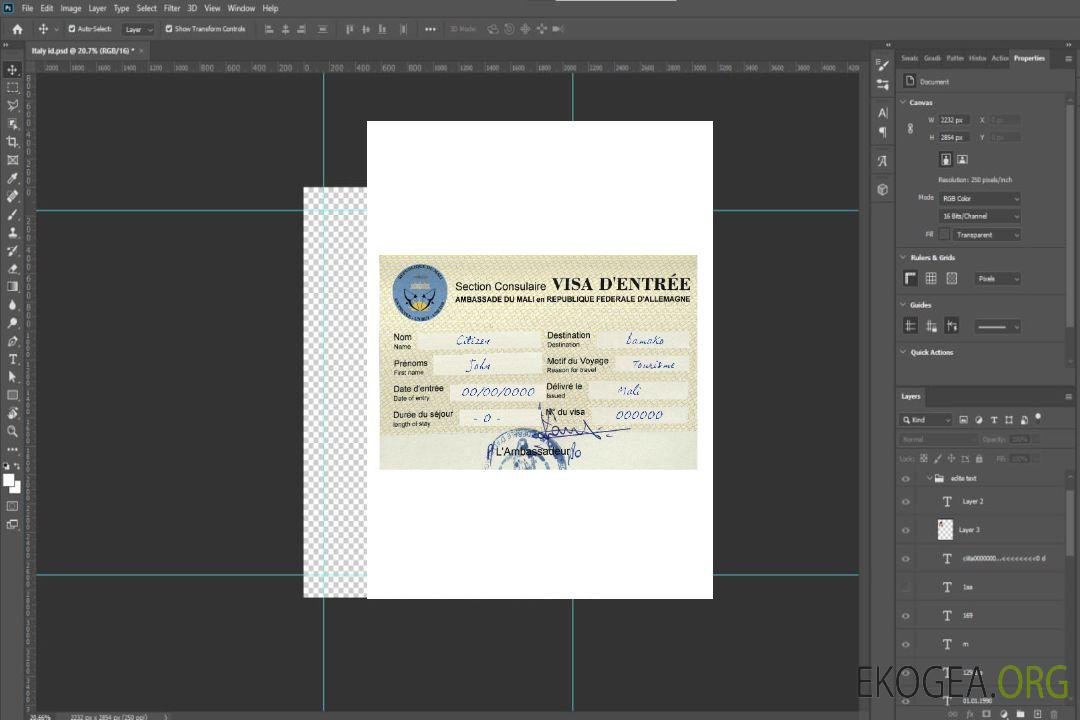The height and width of the screenshot is (720, 1080).
Task: Collapse the Rulers & Grids section
Action: click(904, 258)
